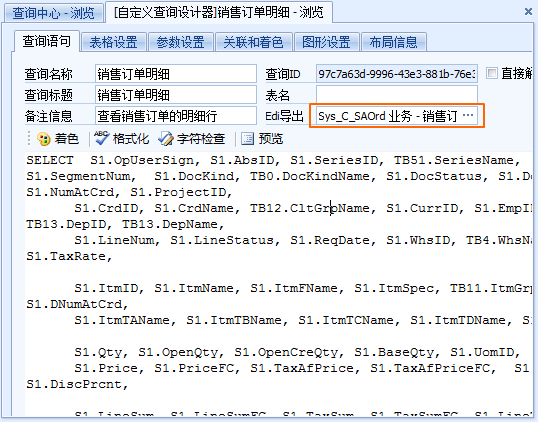538x422 pixels.
Task: Click the 查询标题 text field
Action: (x=176, y=95)
